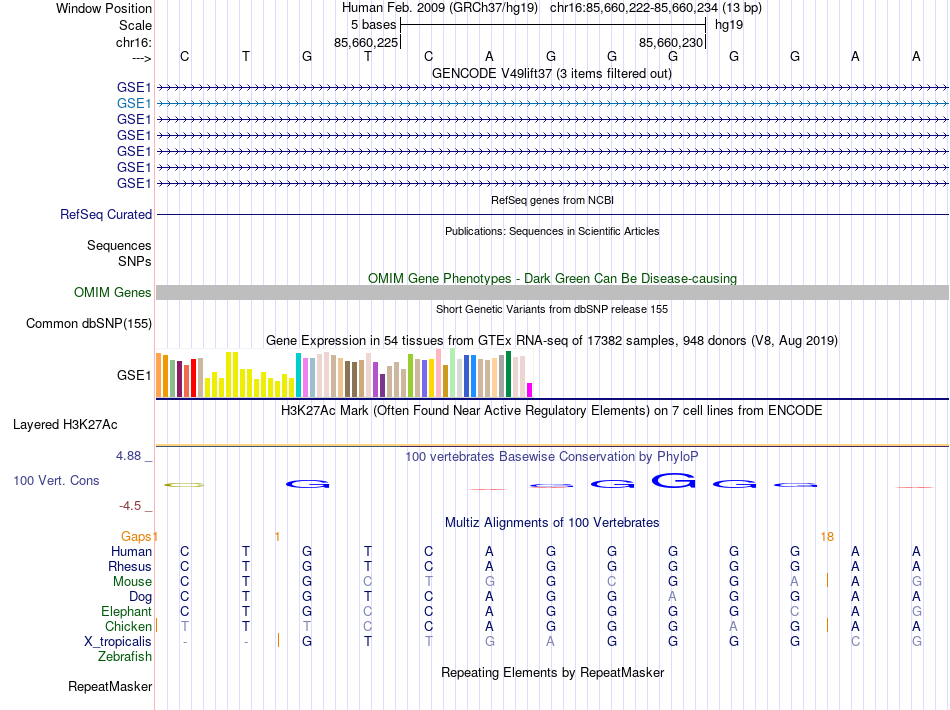Click the chr16: ruler label
The height and width of the screenshot is (710, 950).
pyautogui.click(x=134, y=42)
